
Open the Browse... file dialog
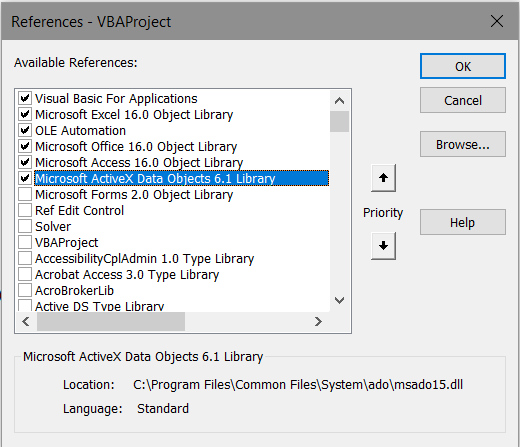463,144
